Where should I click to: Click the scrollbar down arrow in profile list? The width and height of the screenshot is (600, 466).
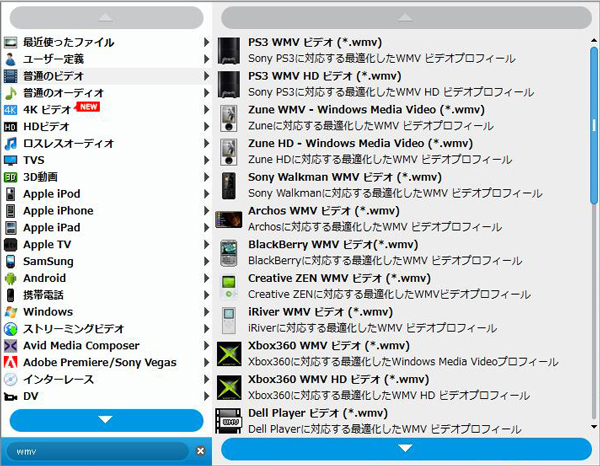coord(594,427)
